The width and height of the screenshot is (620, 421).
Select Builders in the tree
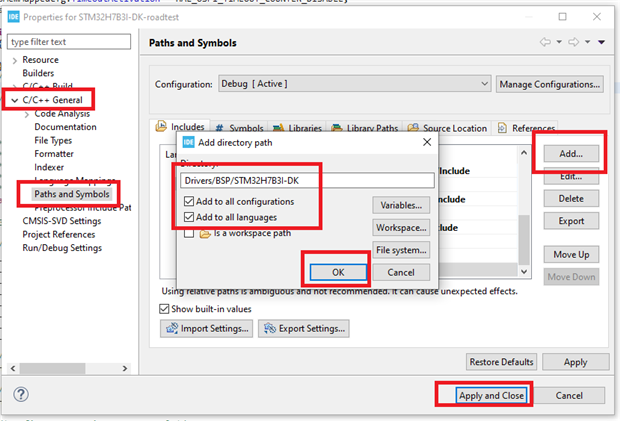coord(38,73)
